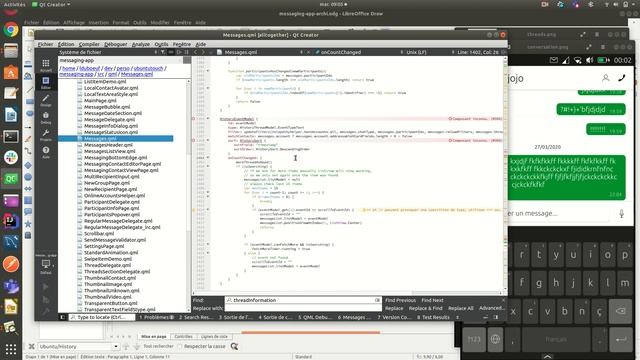Click Find Previous button
The image size is (640, 360).
tap(400, 300)
